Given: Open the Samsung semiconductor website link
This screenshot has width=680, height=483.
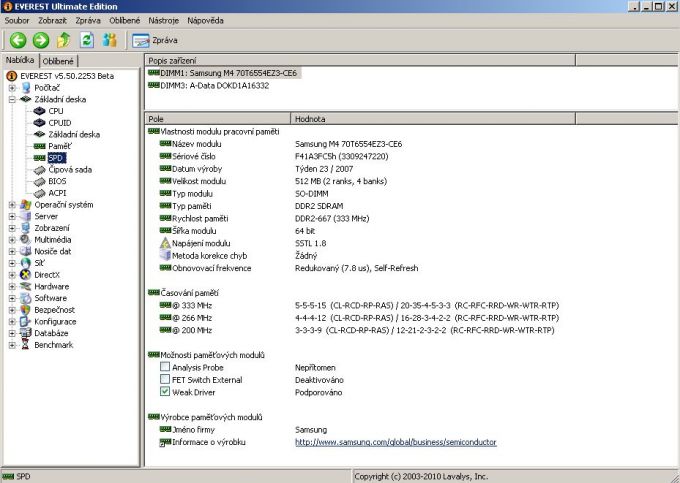Looking at the screenshot, I should [396, 442].
